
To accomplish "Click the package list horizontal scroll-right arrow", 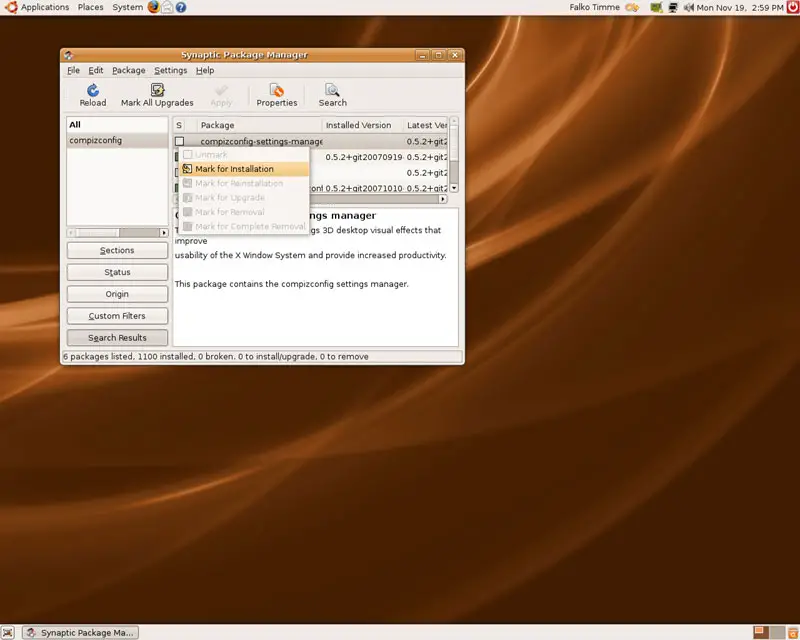I will point(442,199).
